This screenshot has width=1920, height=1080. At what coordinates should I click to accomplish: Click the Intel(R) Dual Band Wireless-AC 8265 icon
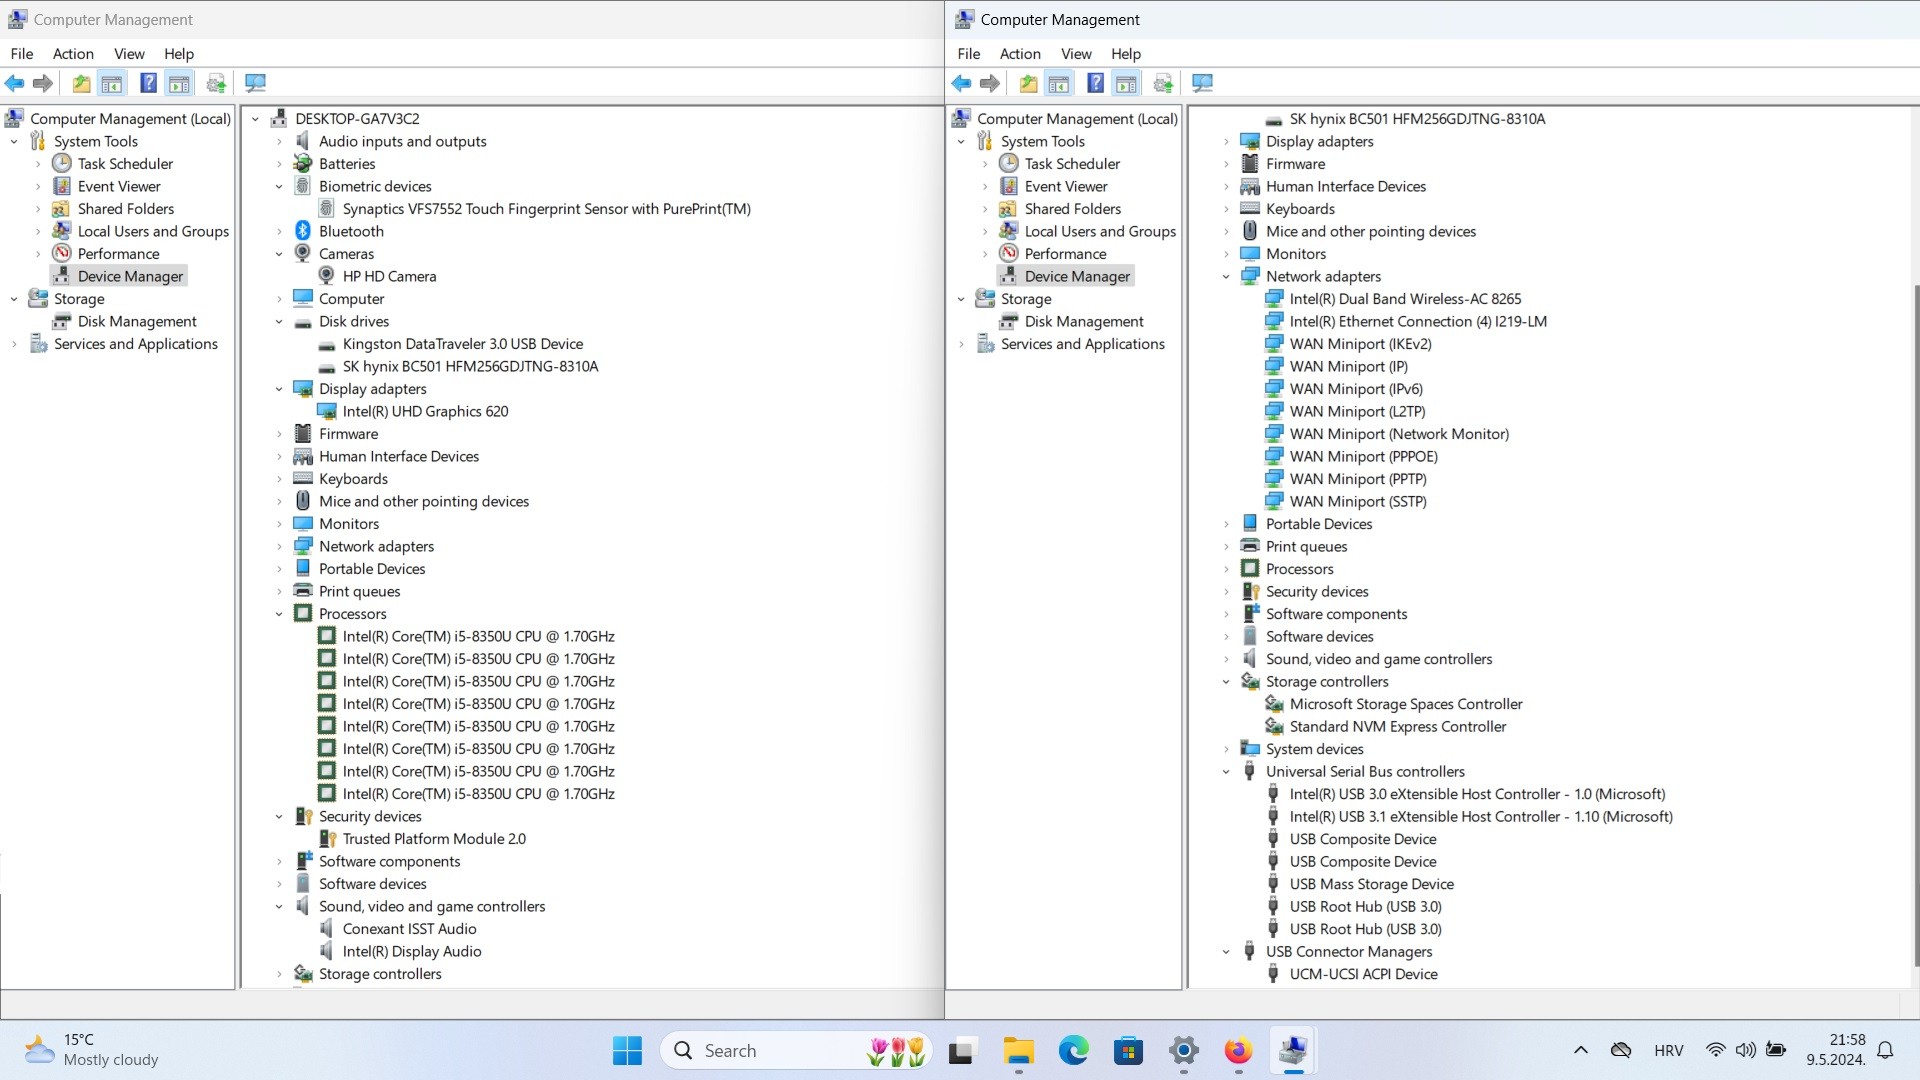click(1274, 299)
